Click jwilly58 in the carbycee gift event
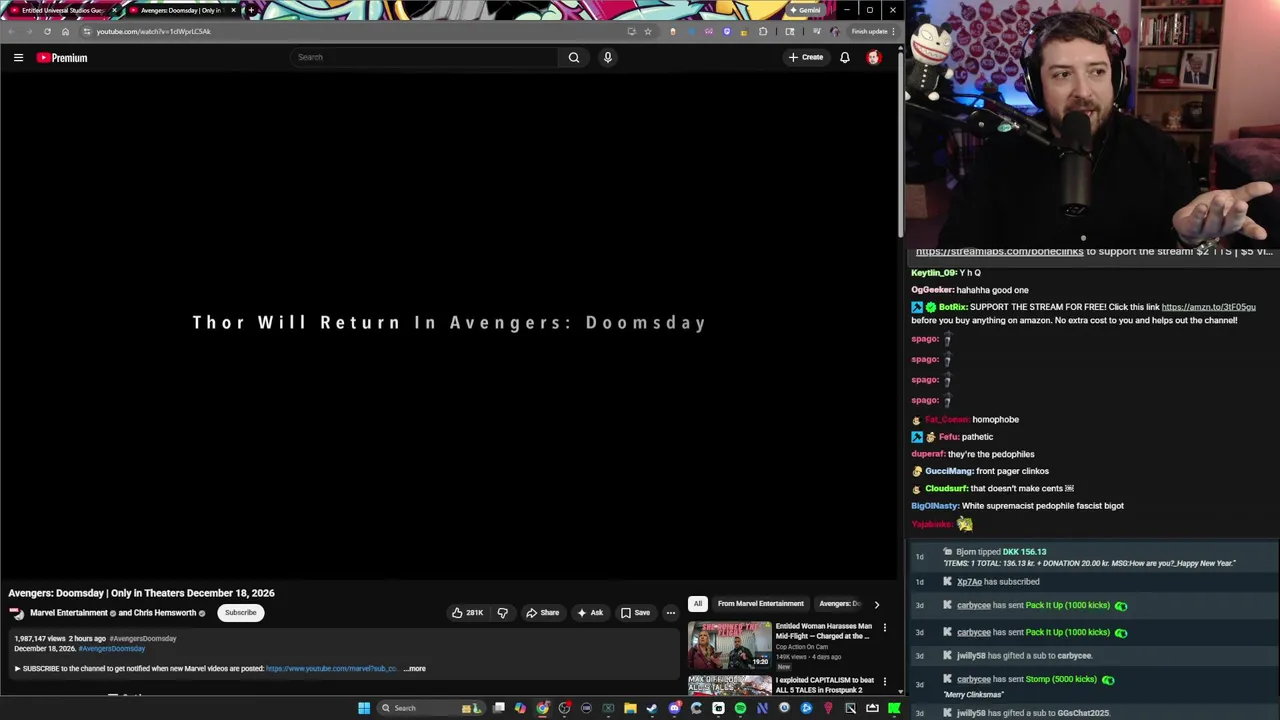The height and width of the screenshot is (720, 1280). pyautogui.click(x=969, y=656)
